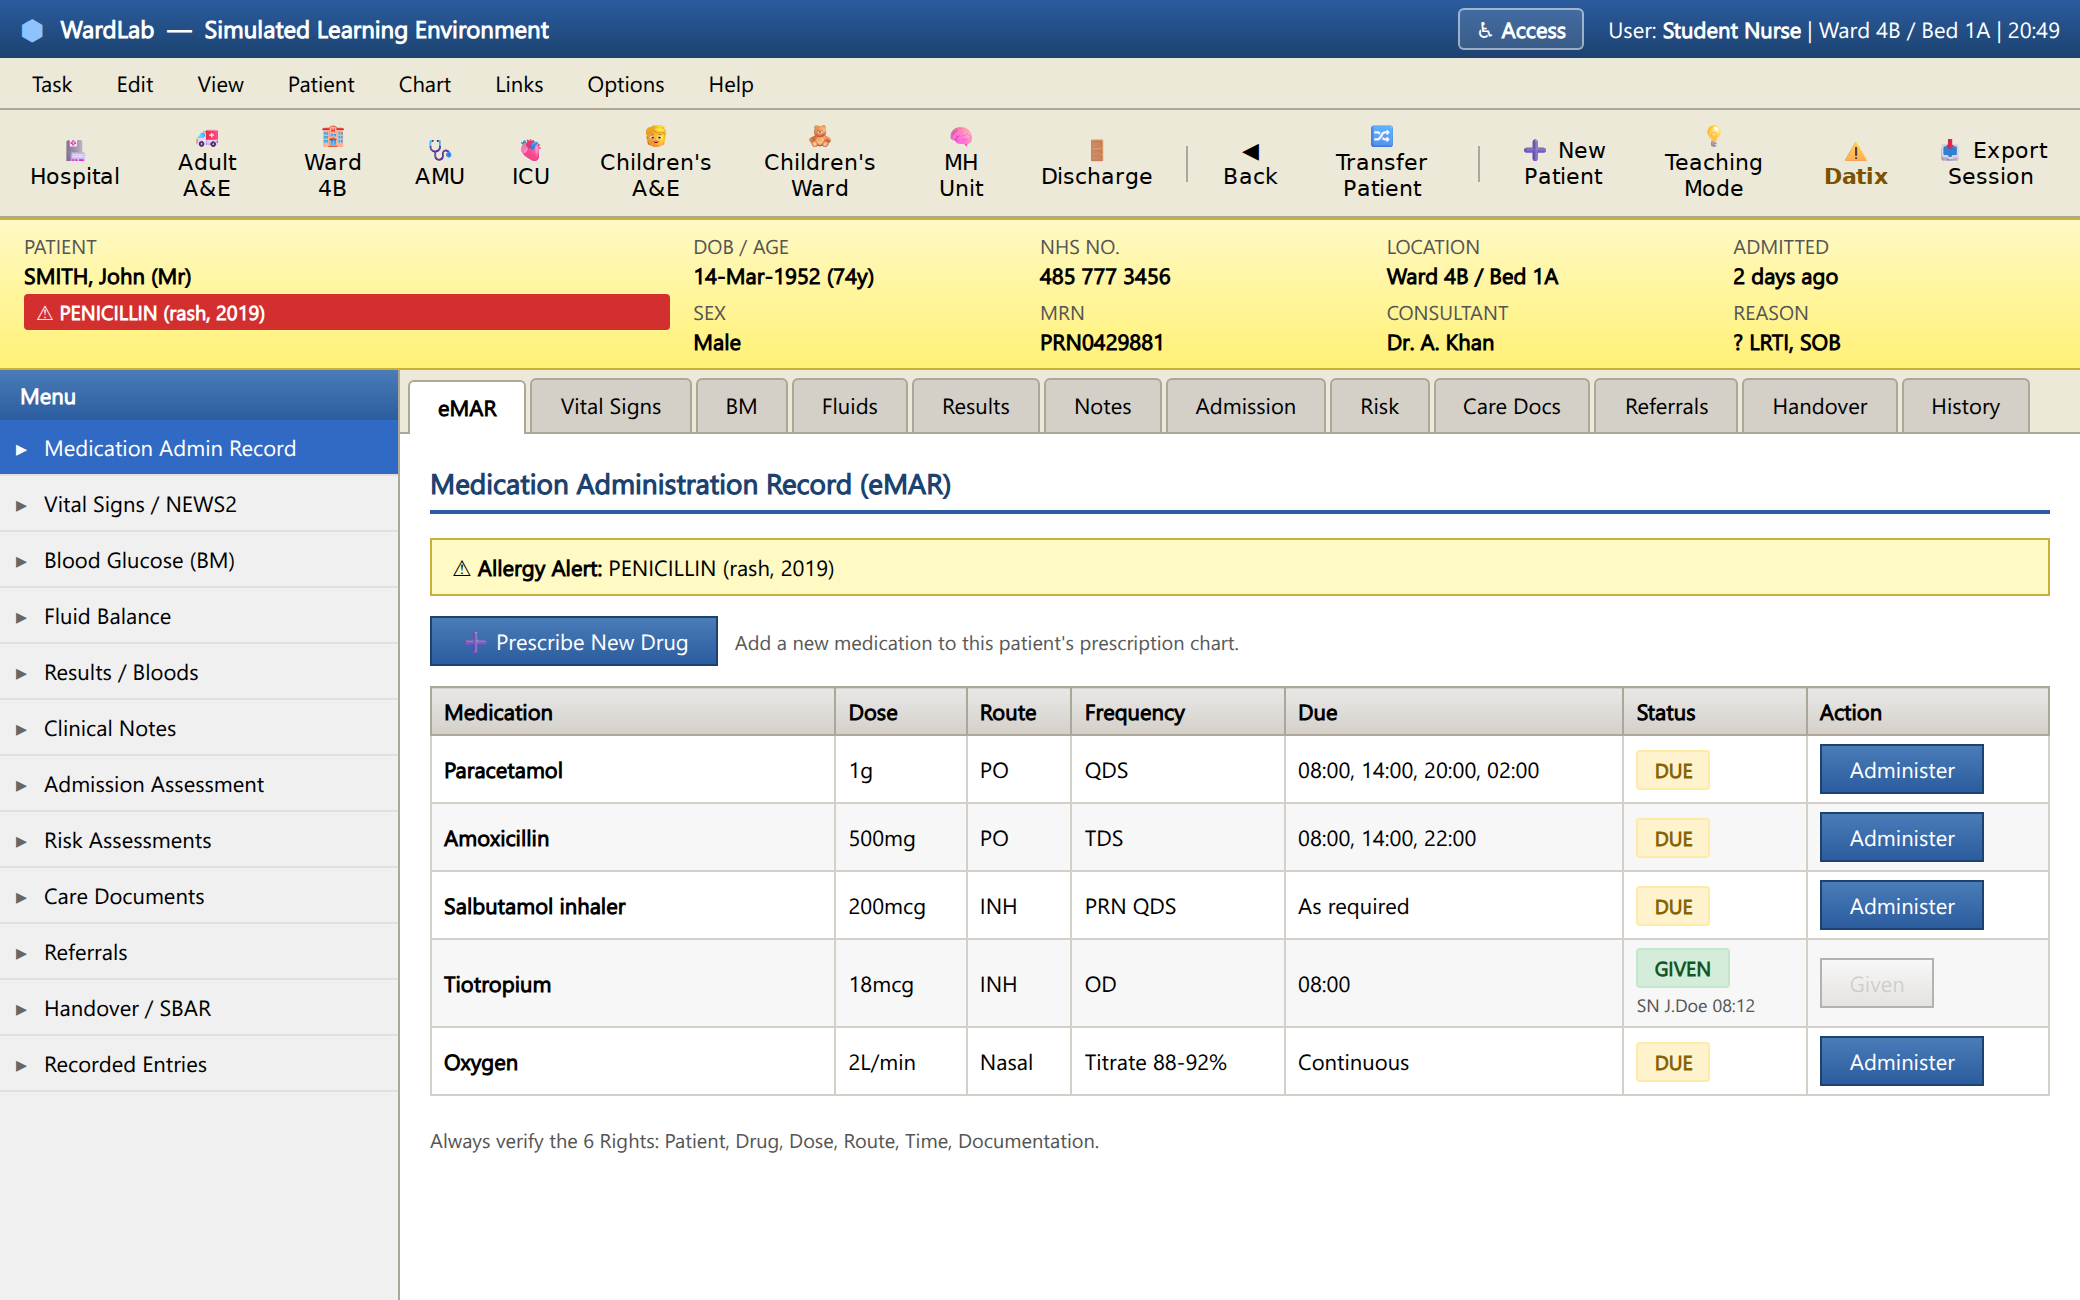Image resolution: width=2080 pixels, height=1300 pixels.
Task: Switch to the Care Docs tab
Action: (x=1512, y=406)
